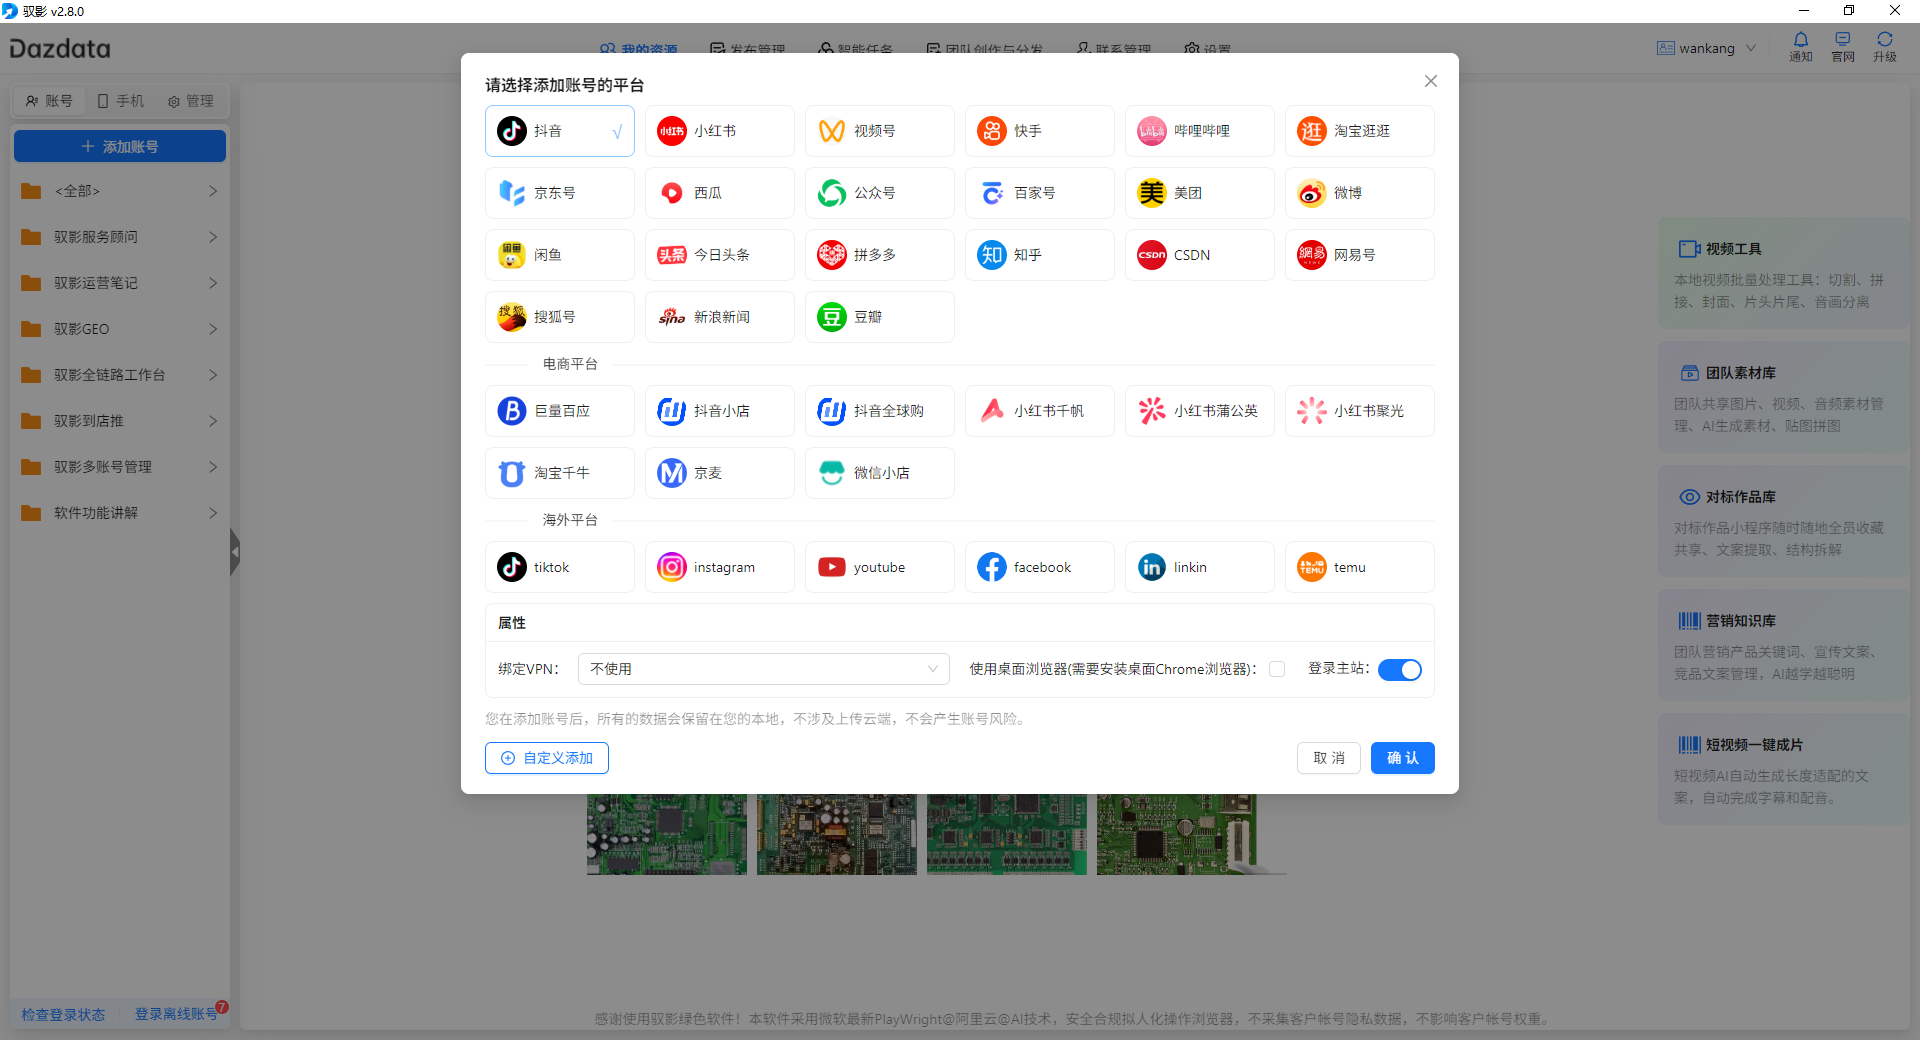The height and width of the screenshot is (1040, 1920).
Task: Click the 登录离线账号 link
Action: click(176, 1014)
